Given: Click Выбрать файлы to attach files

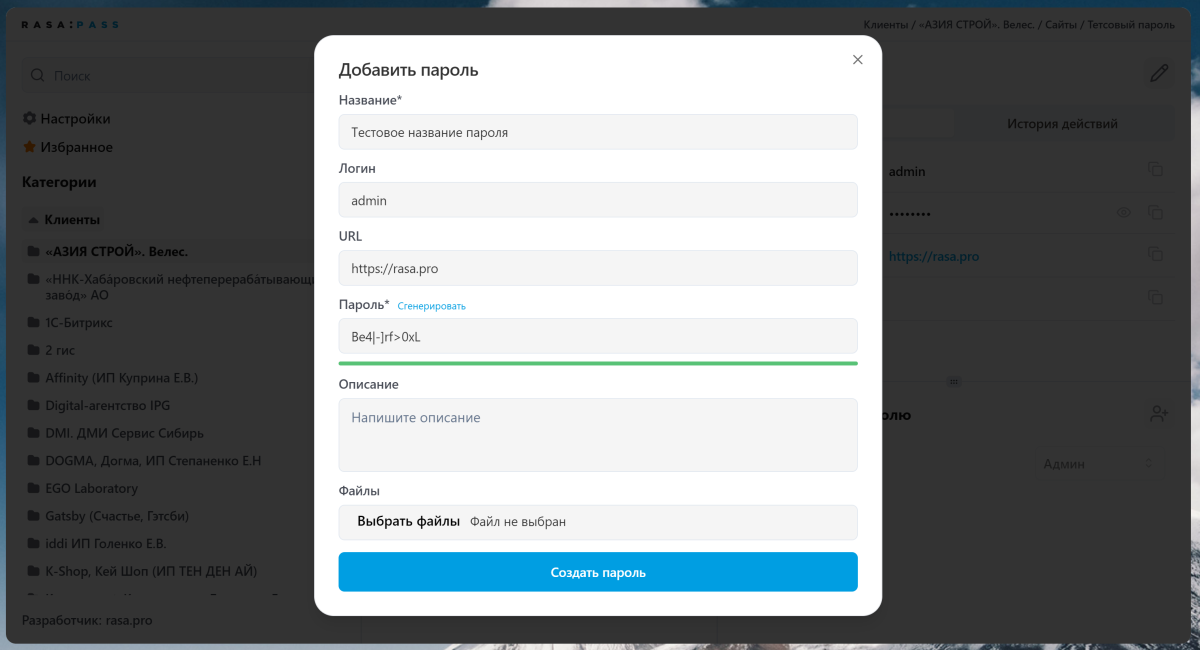Looking at the screenshot, I should point(408,522).
